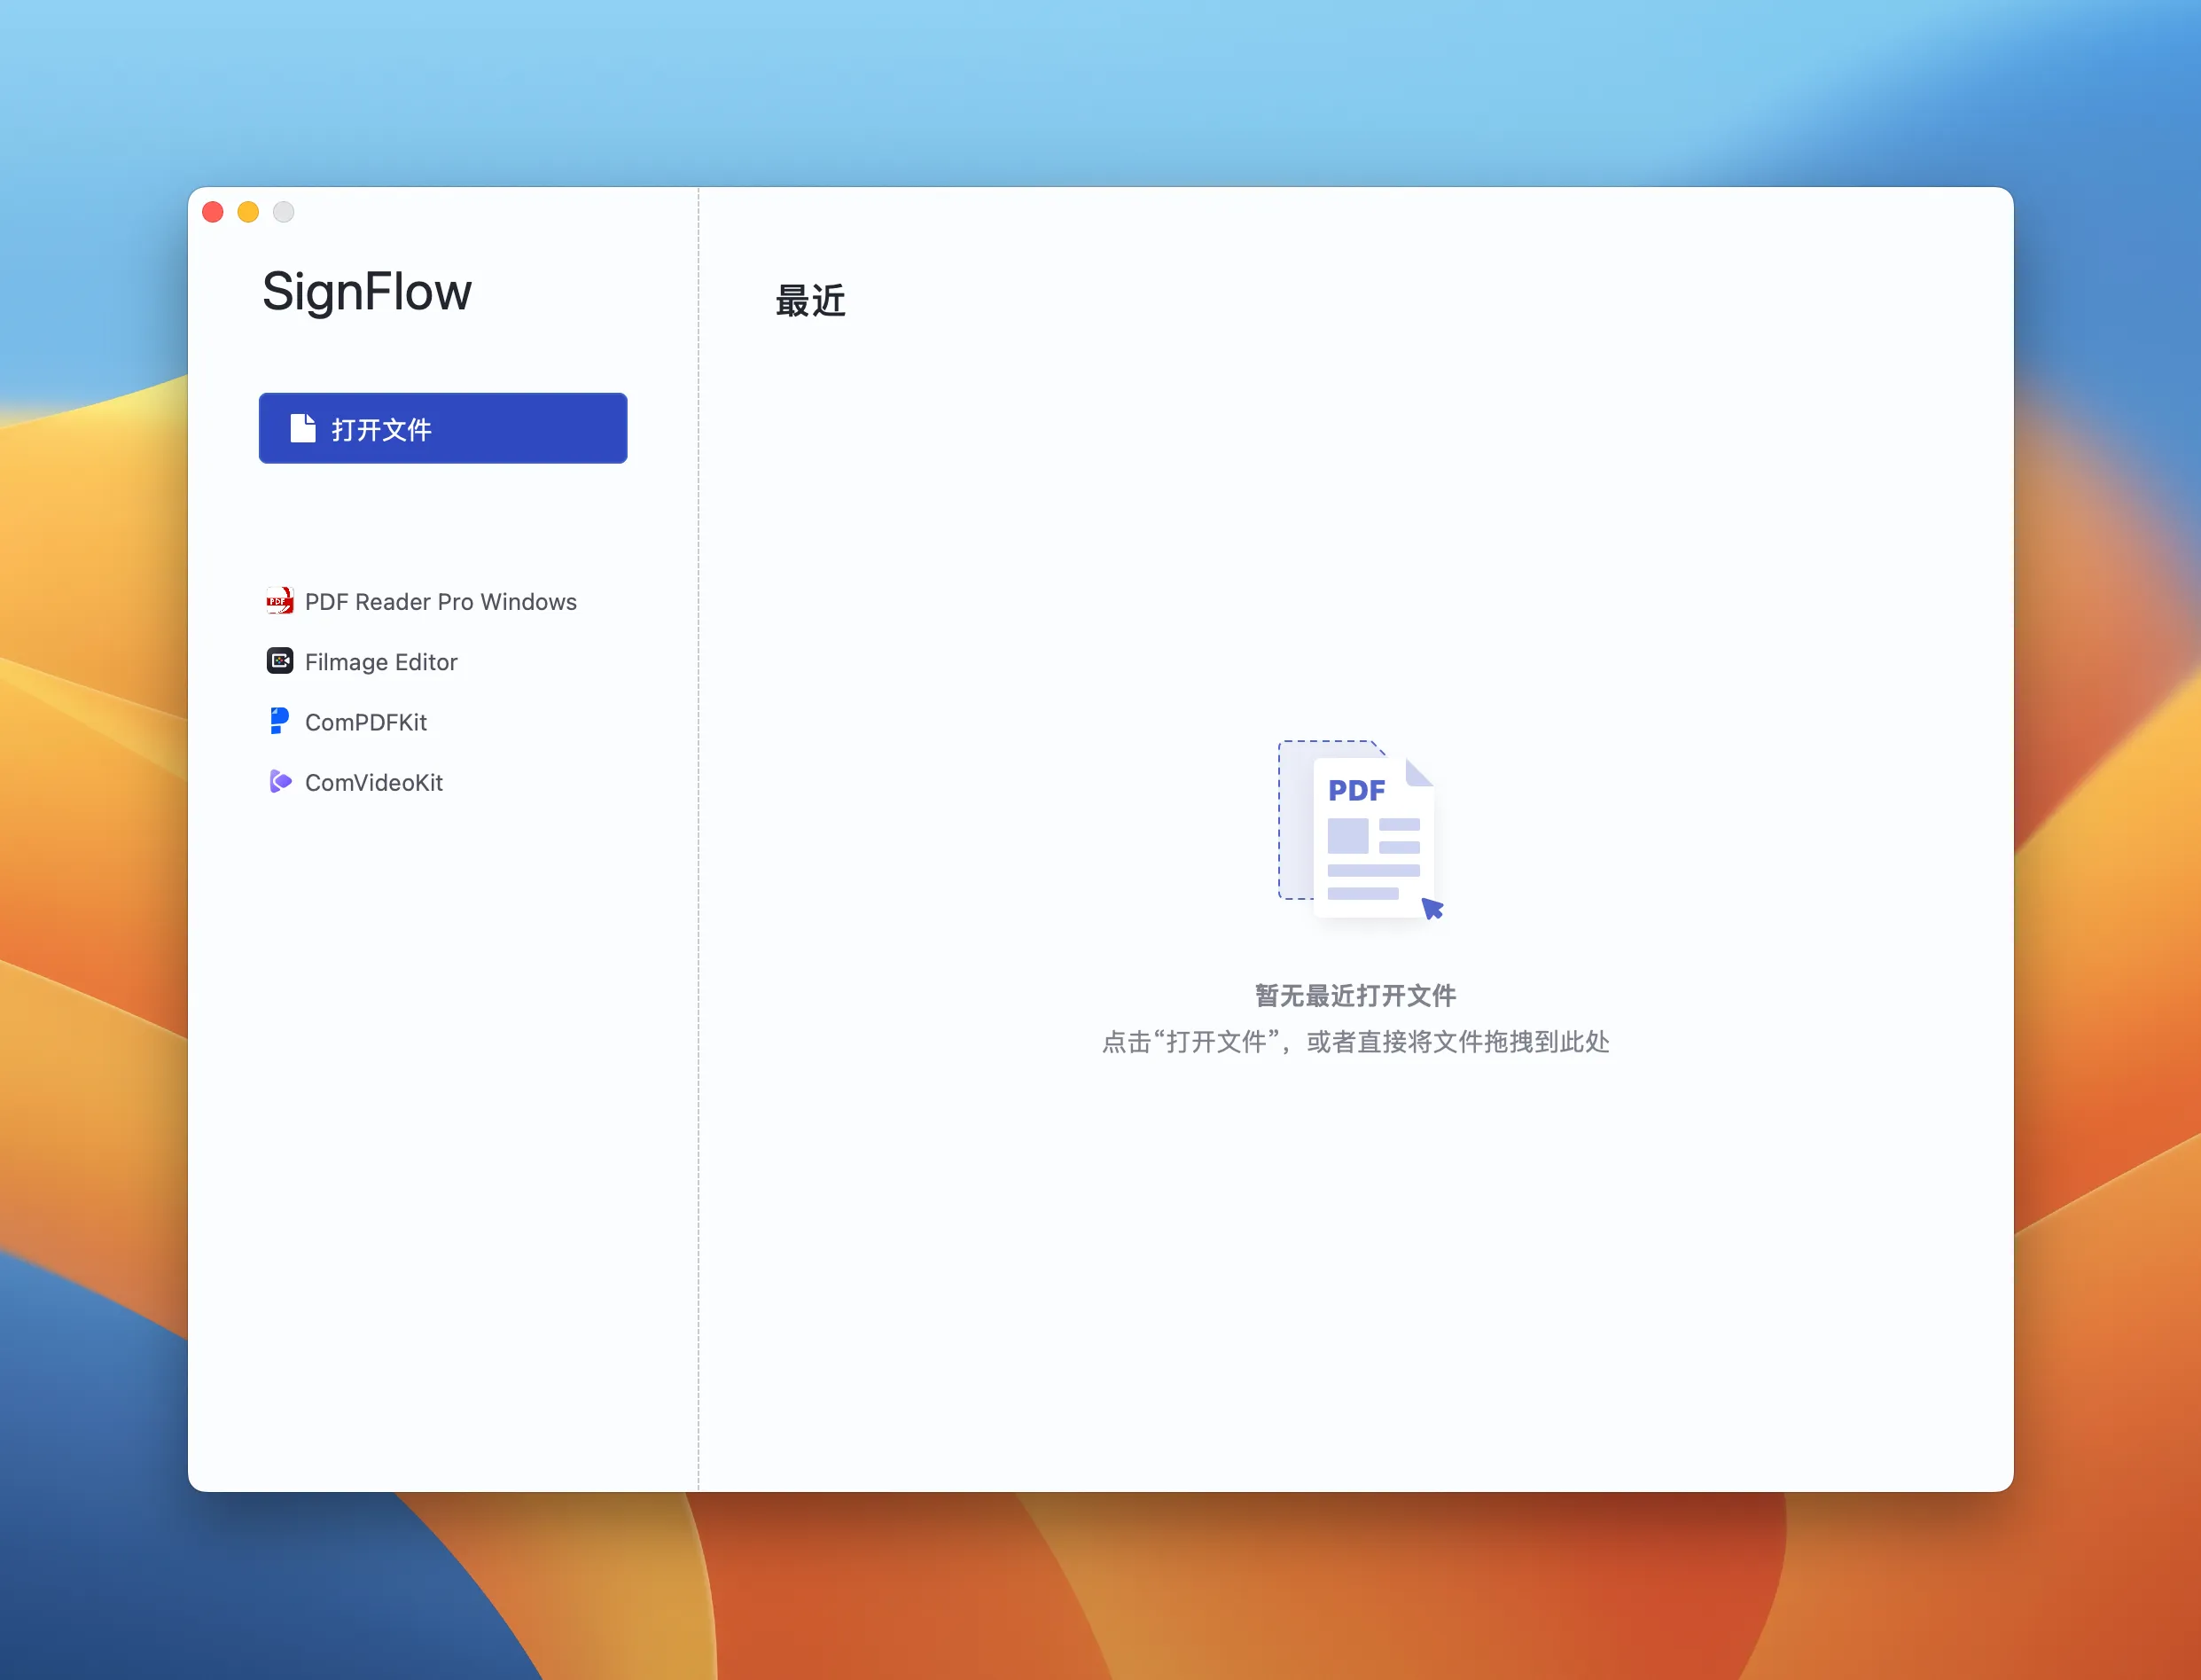
Task: Click the ComVideoKit logo icon
Action: click(280, 782)
